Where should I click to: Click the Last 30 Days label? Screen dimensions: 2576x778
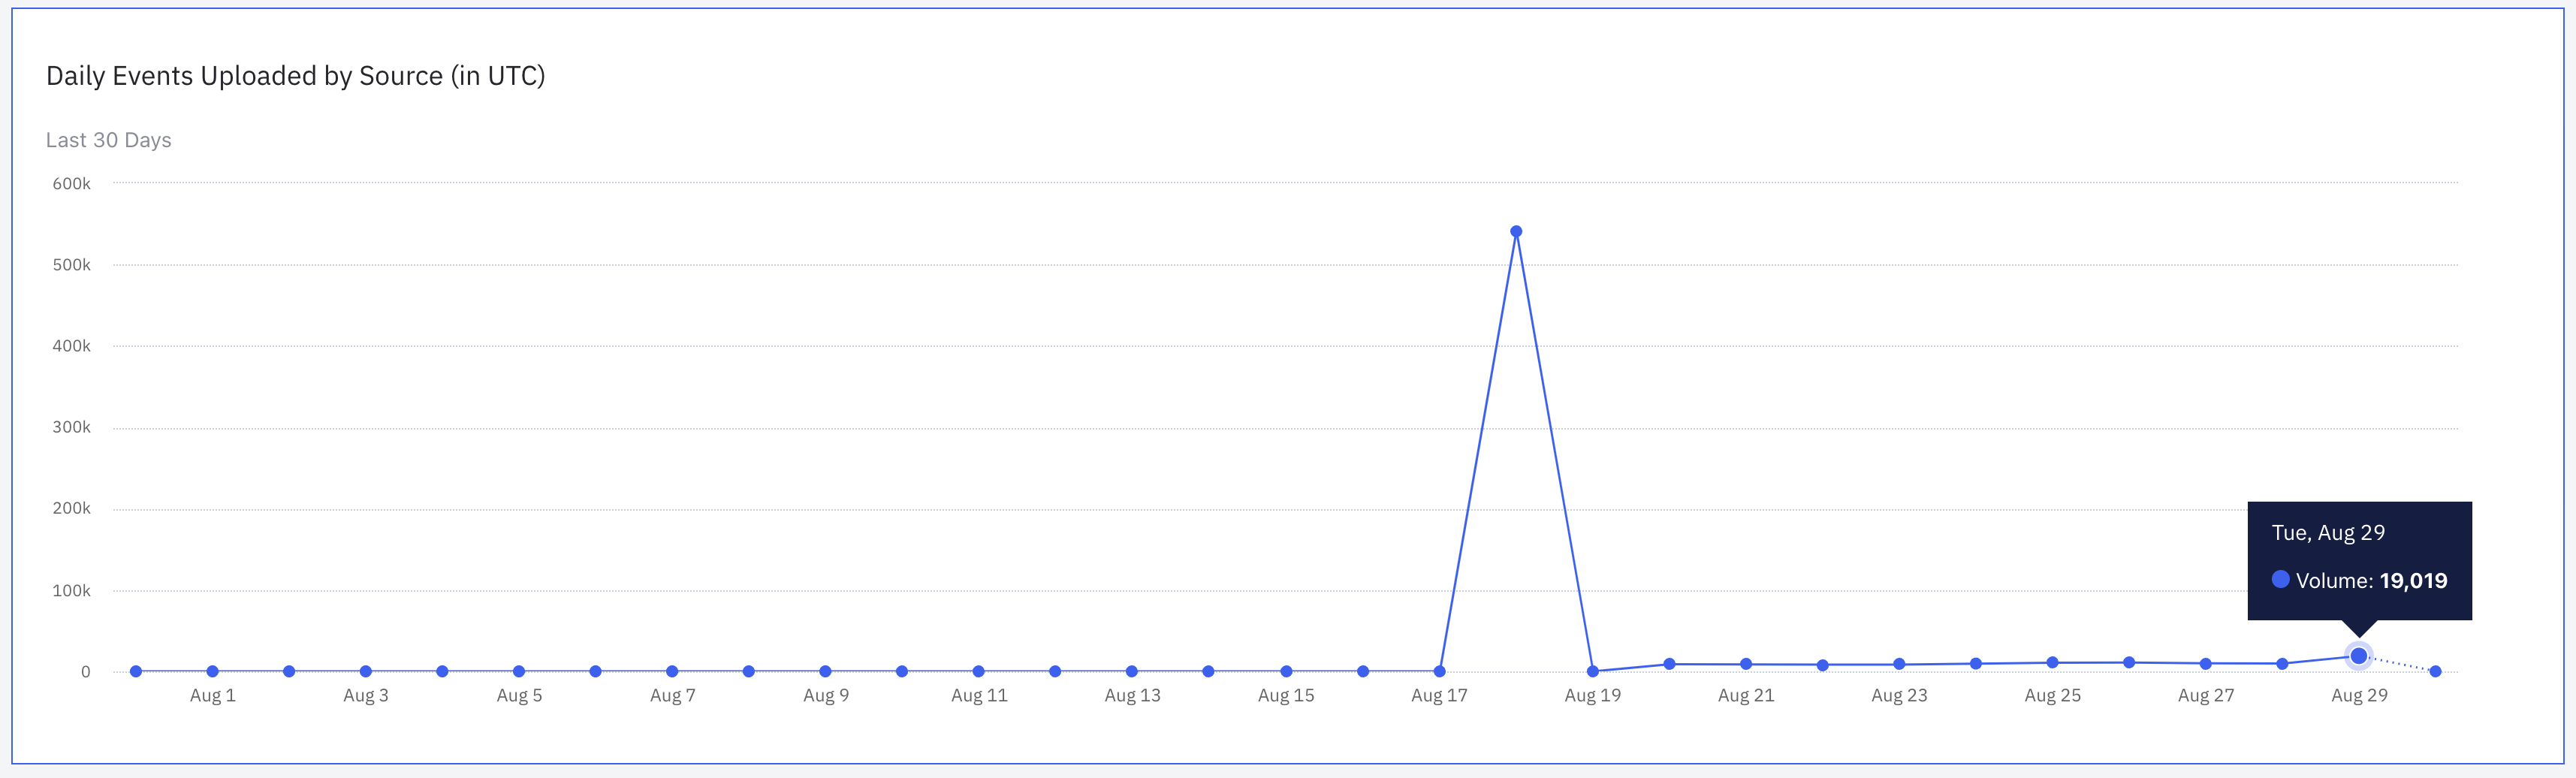(109, 140)
